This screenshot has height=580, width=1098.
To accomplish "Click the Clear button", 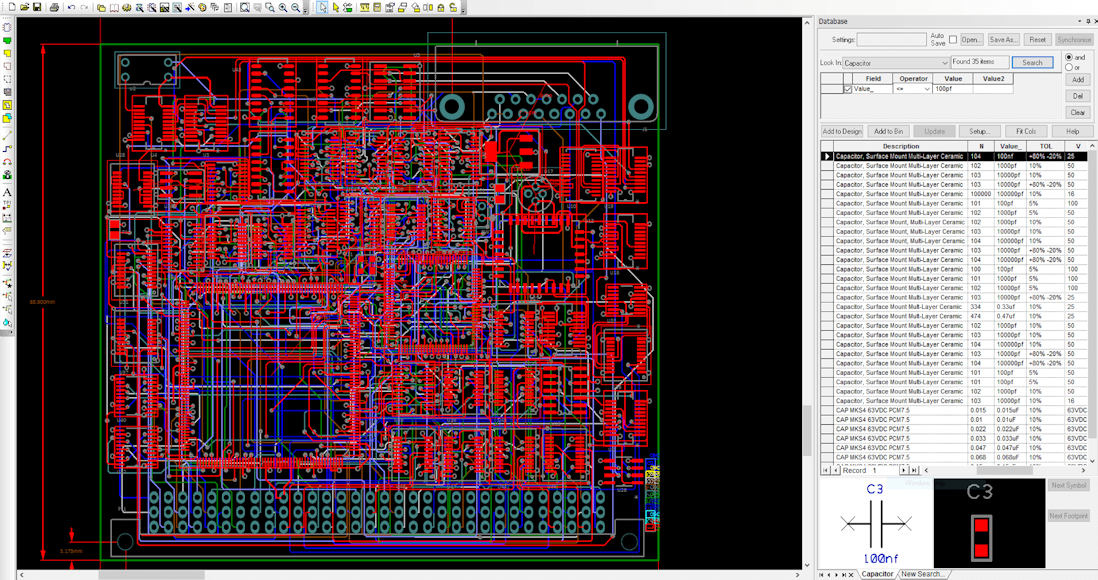I will click(1078, 112).
